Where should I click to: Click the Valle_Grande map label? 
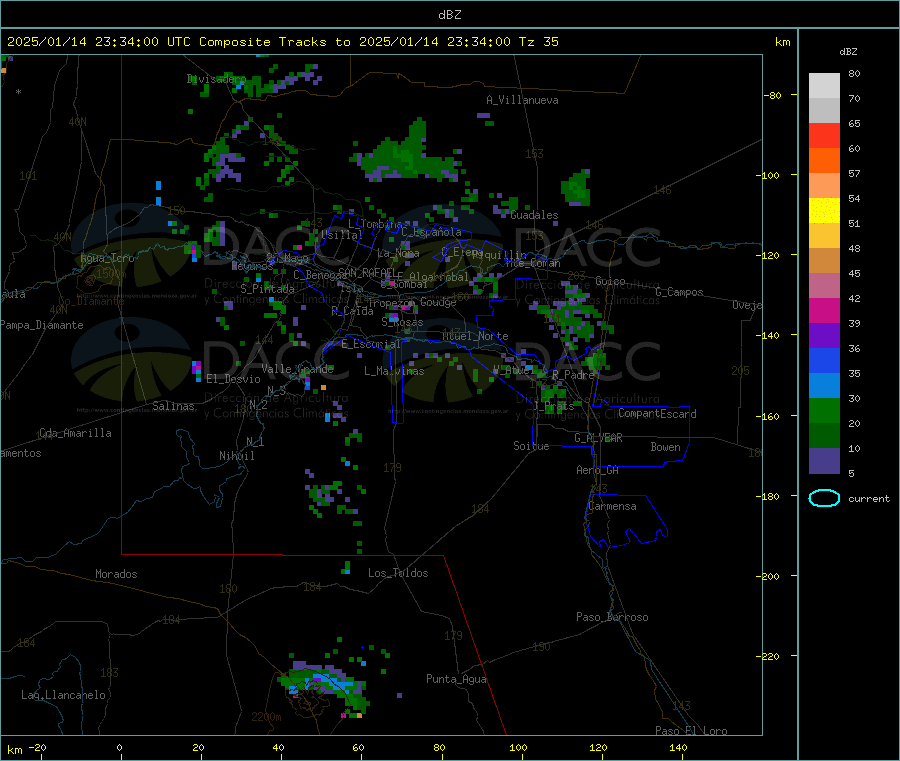tap(297, 369)
